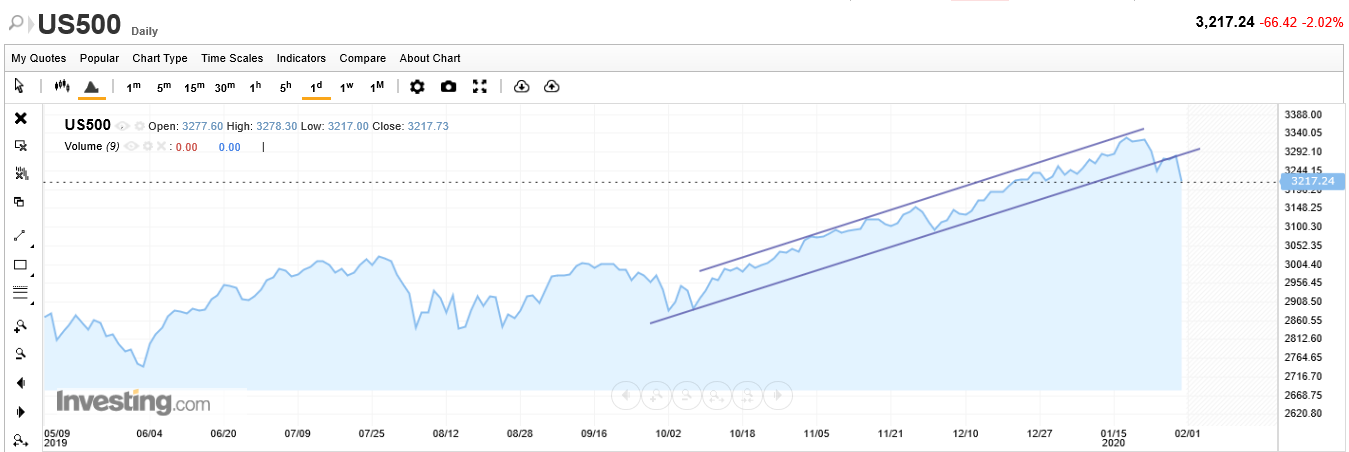1349x452 pixels.
Task: Select the 1w weekly timeframe
Action: (347, 87)
